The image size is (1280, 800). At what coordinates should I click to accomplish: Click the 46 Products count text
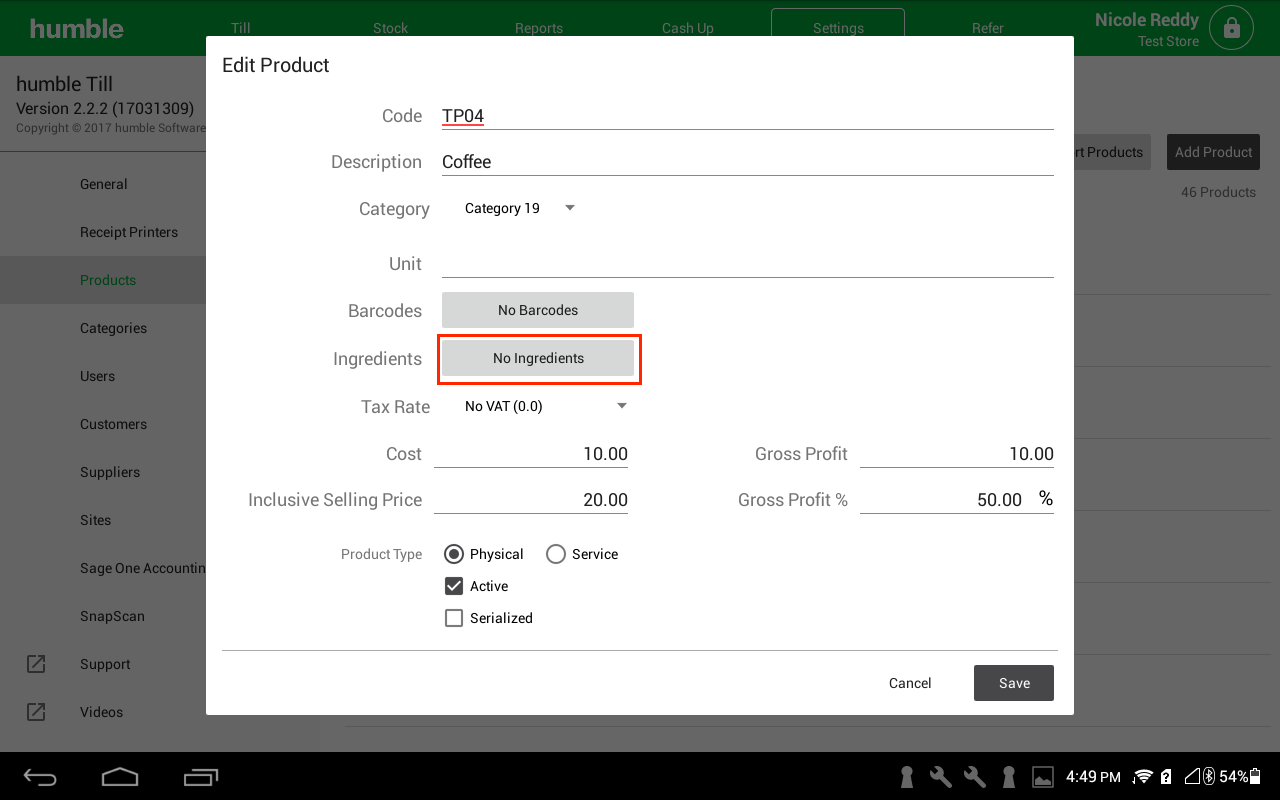pos(1218,192)
